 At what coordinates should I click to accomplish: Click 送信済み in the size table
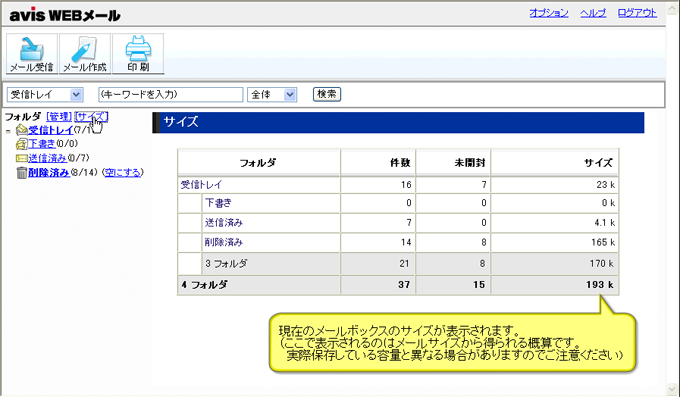tap(224, 223)
